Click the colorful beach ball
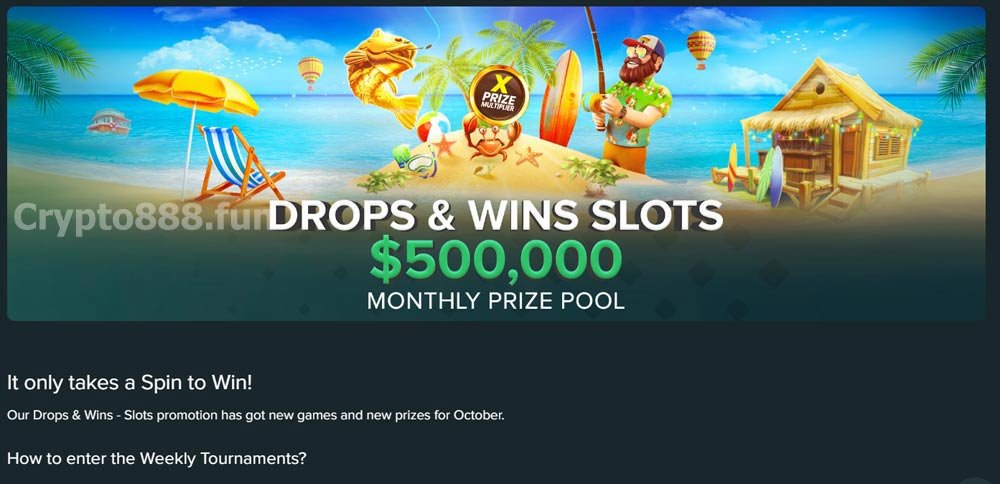1000x484 pixels. click(x=432, y=127)
